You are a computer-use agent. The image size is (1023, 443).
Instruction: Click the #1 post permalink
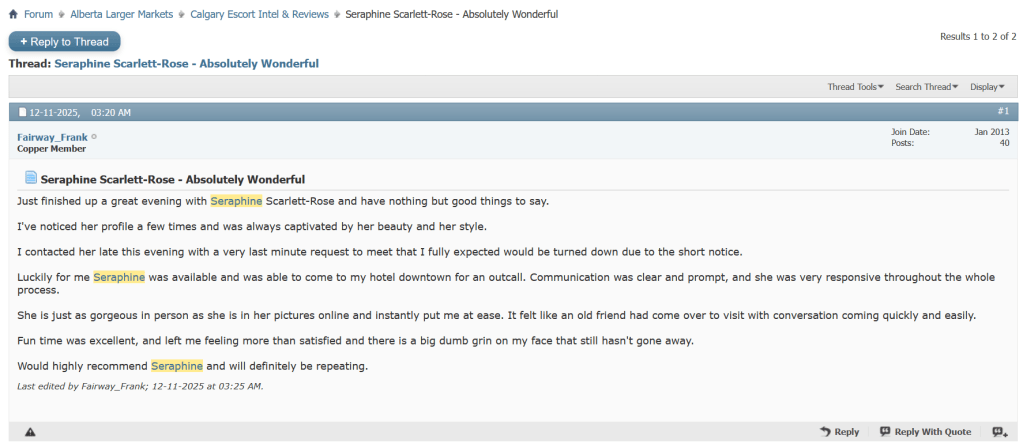pos(1003,111)
